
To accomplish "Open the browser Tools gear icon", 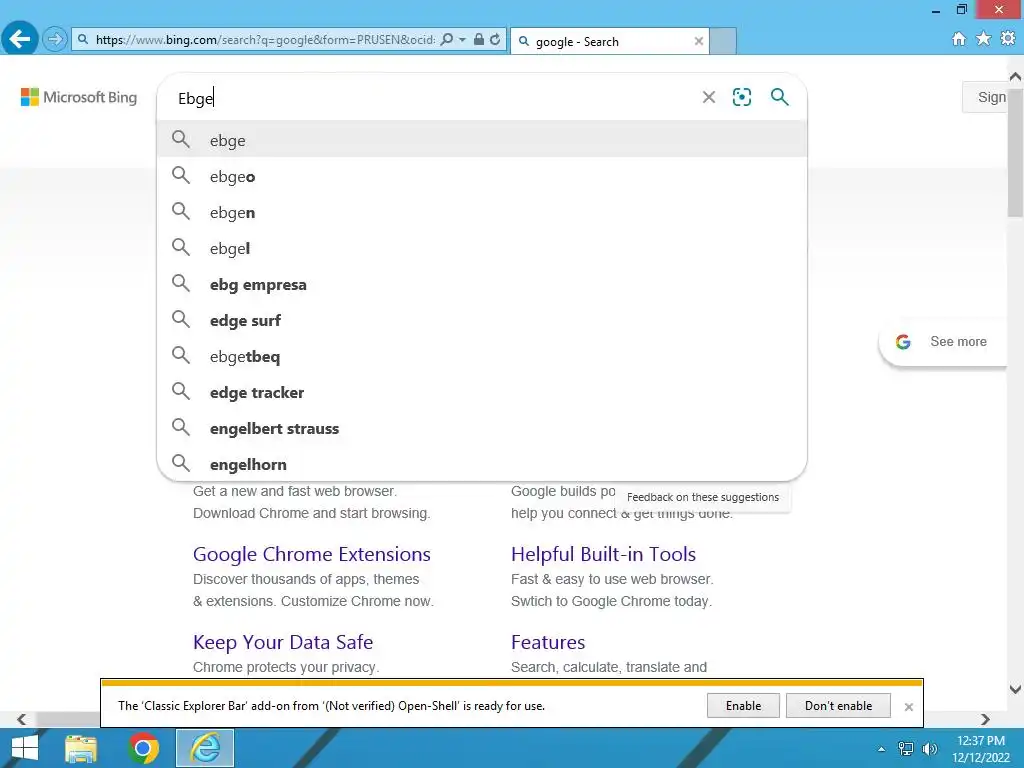I will (1008, 39).
